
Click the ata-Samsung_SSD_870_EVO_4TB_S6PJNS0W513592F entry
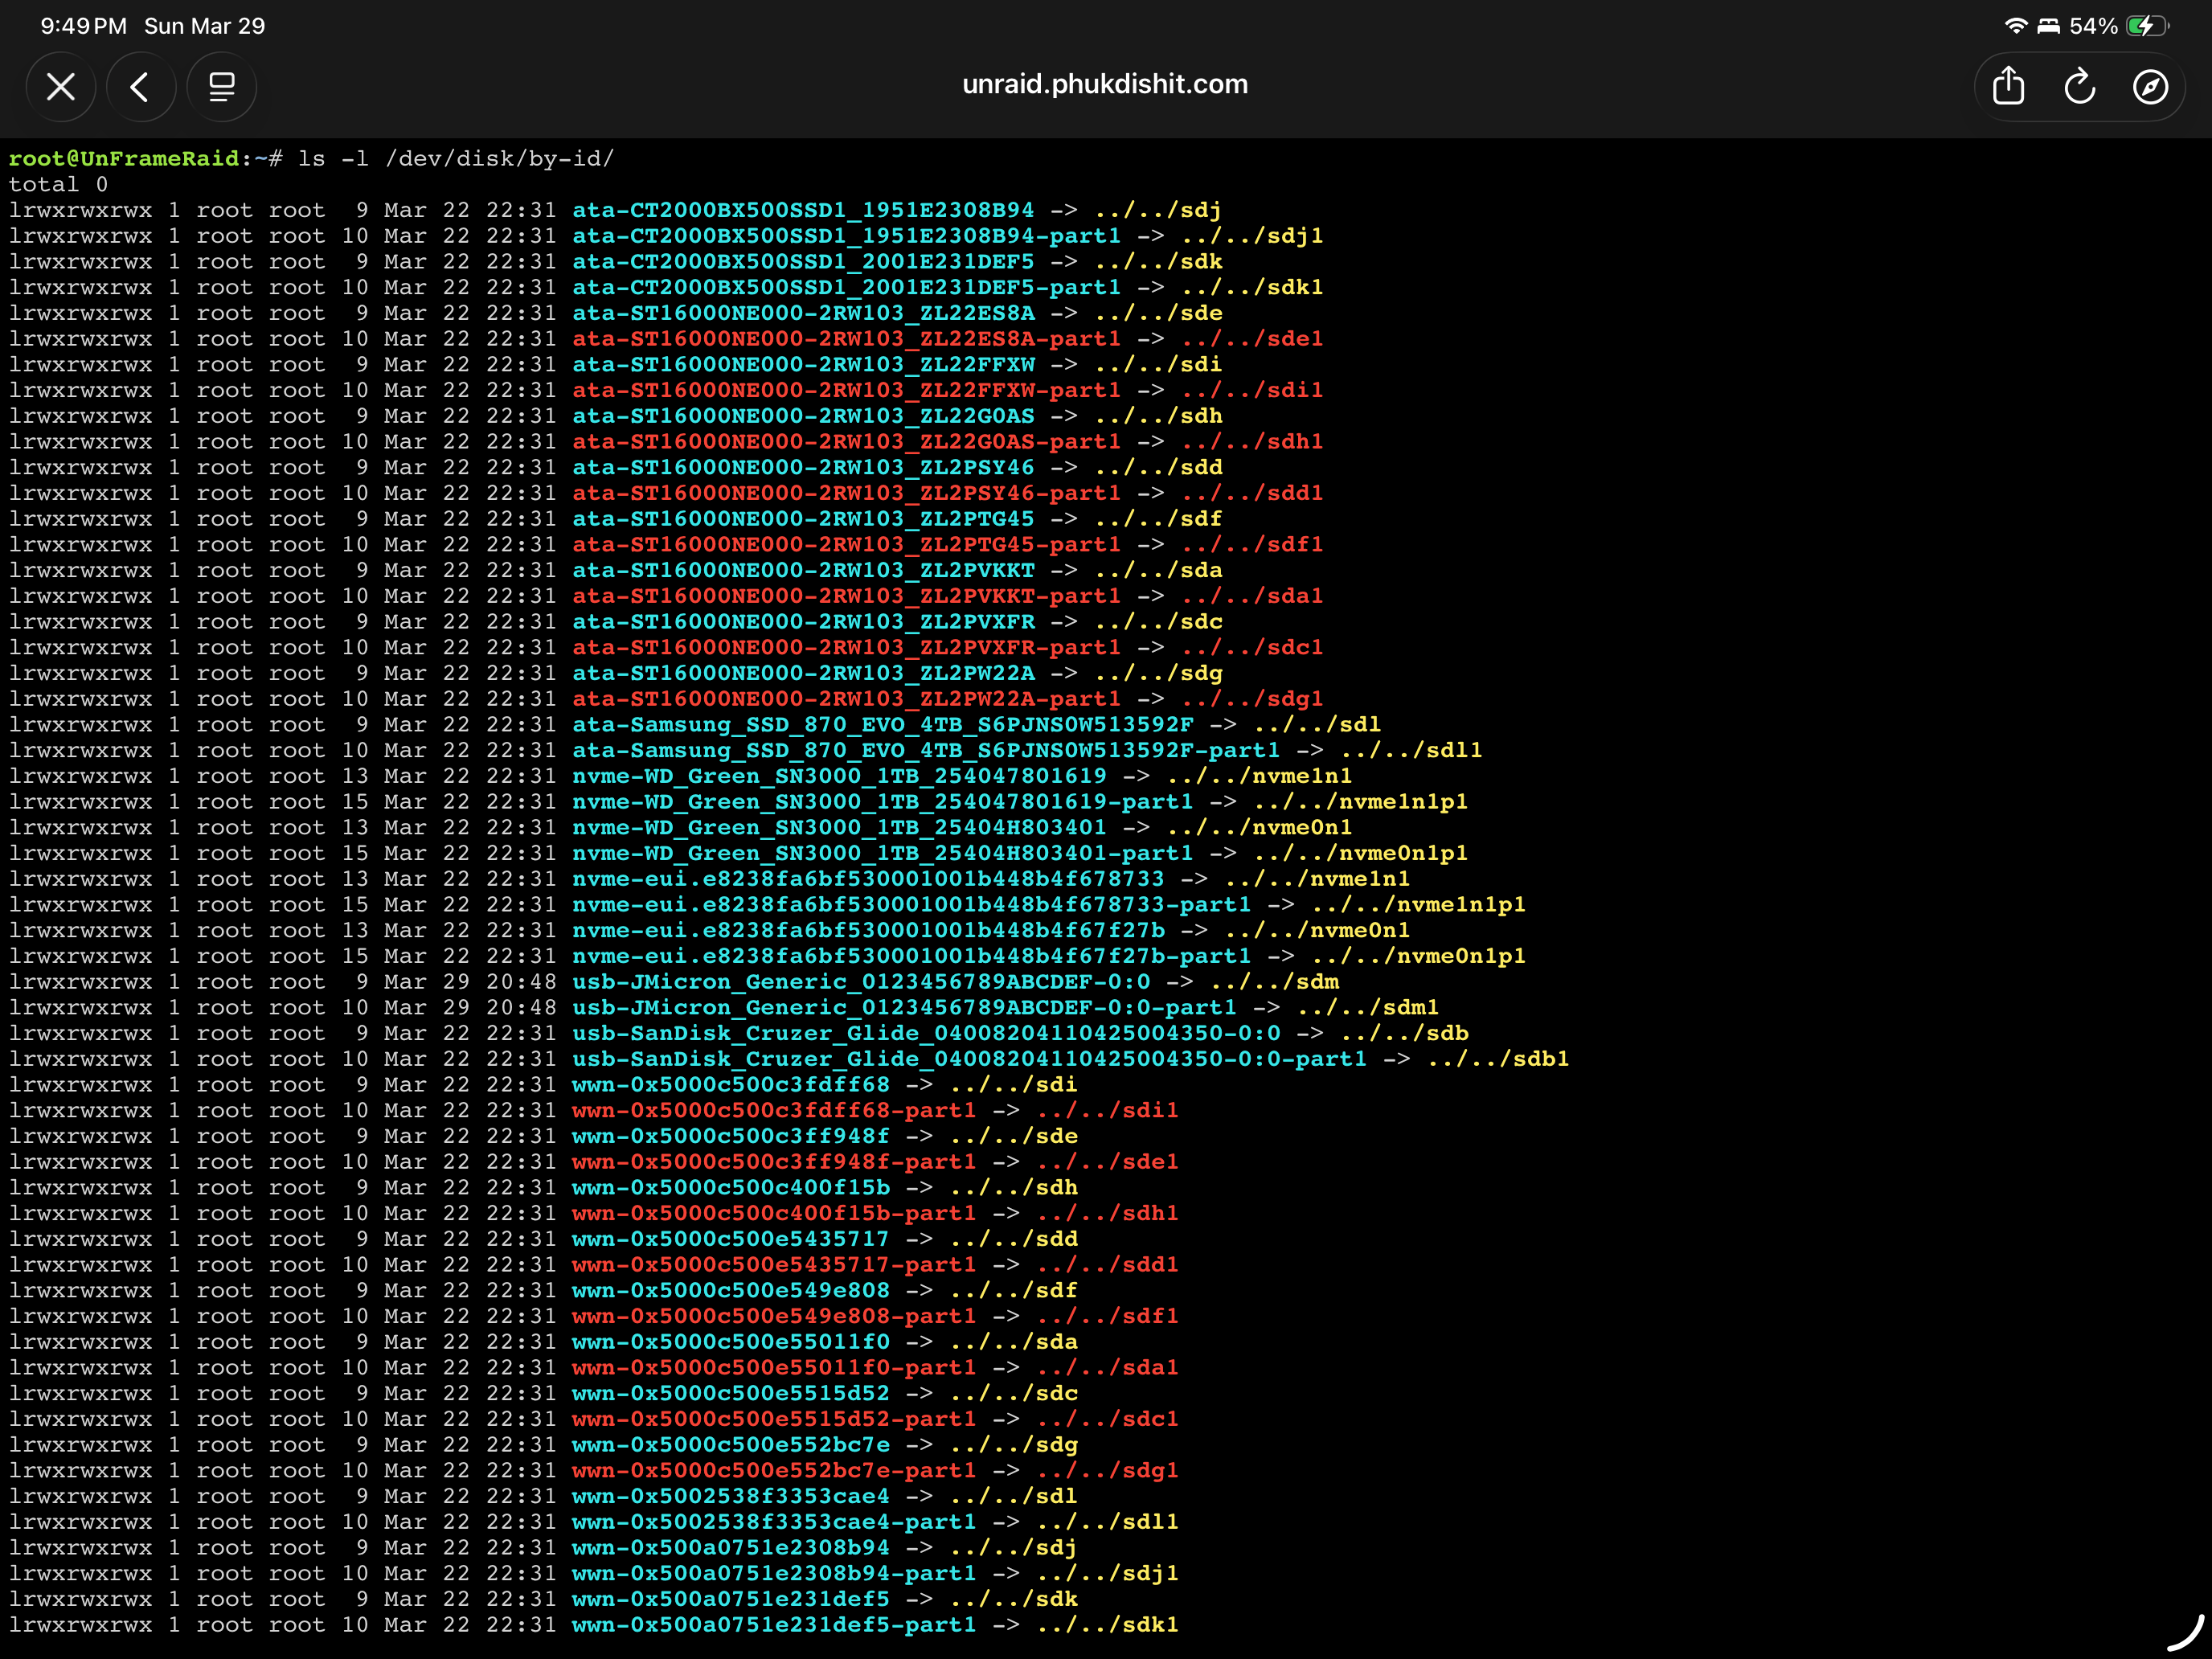tap(883, 724)
